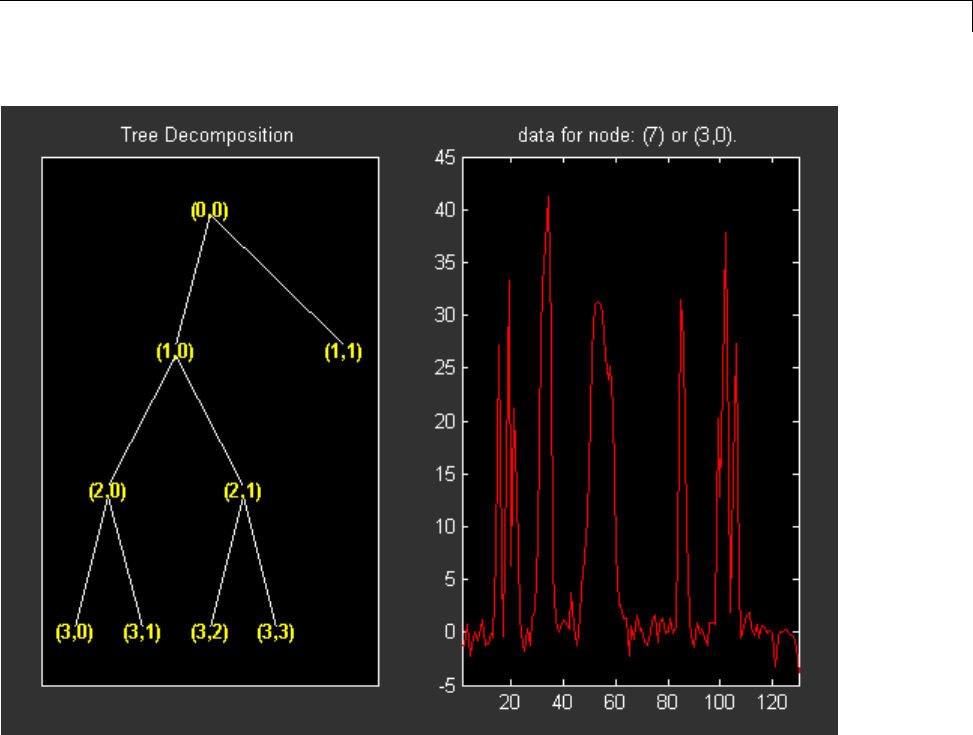Click x-axis tick label 60
The width and height of the screenshot is (973, 735).
(614, 702)
